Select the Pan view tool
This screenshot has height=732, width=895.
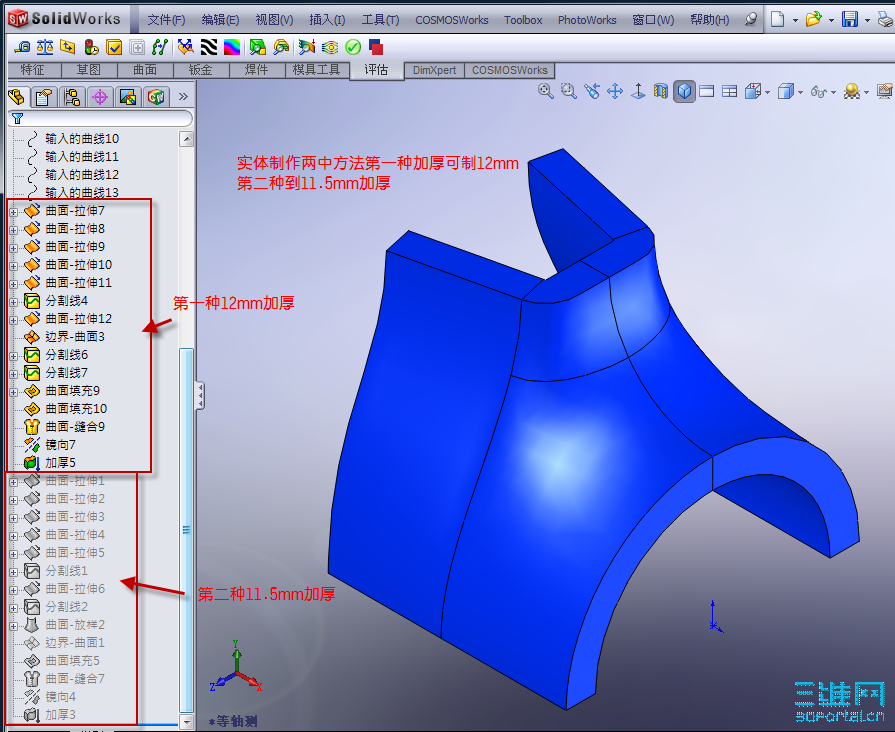pyautogui.click(x=615, y=91)
